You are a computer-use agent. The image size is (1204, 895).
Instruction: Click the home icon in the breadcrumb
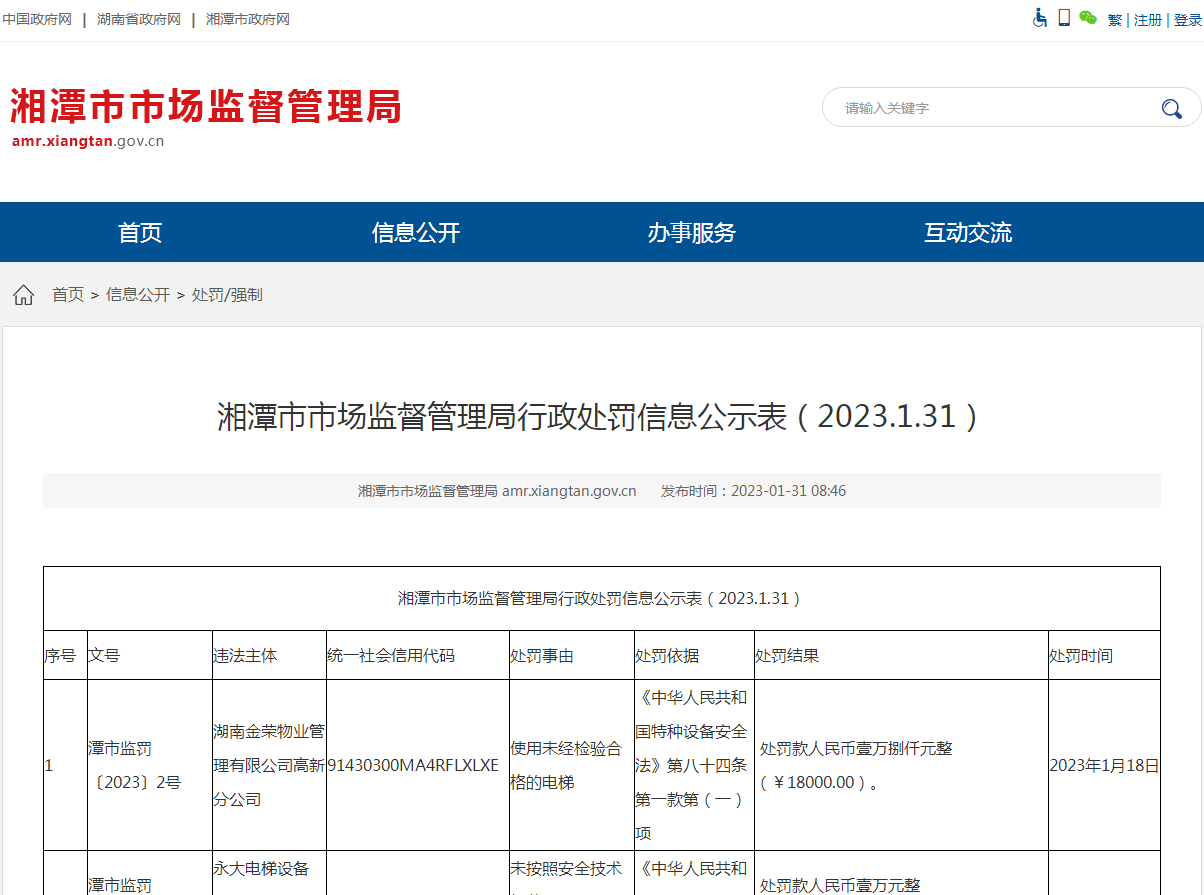click(22, 293)
